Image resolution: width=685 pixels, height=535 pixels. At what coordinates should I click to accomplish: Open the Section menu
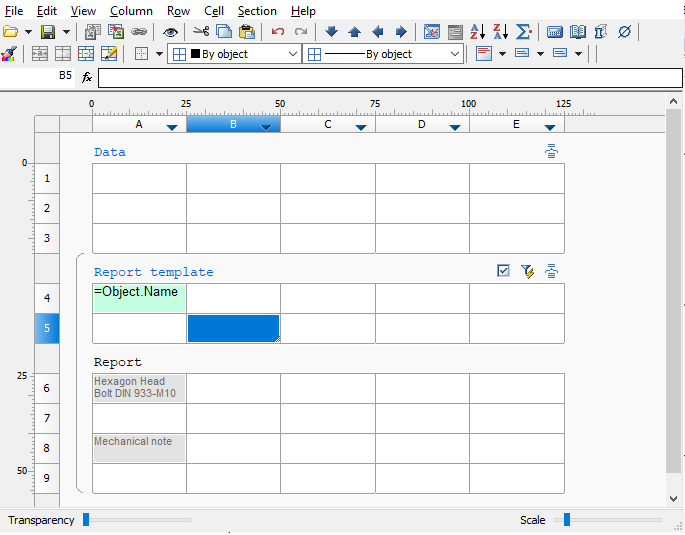[257, 11]
